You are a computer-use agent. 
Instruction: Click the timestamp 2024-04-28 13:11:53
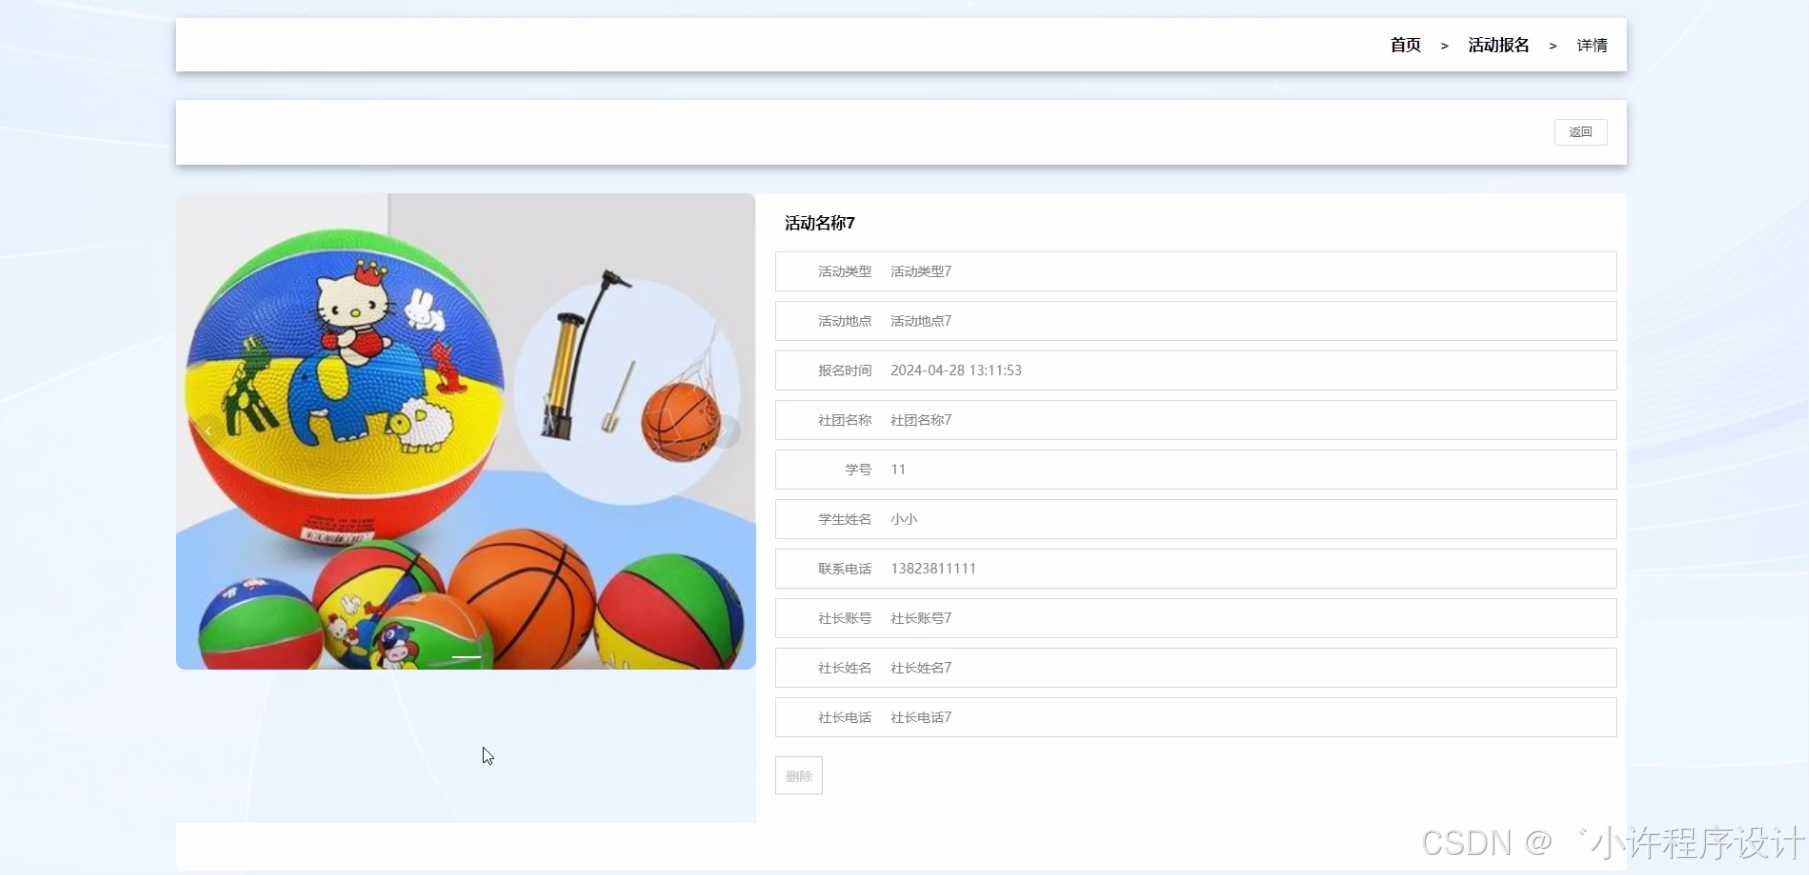(x=956, y=370)
